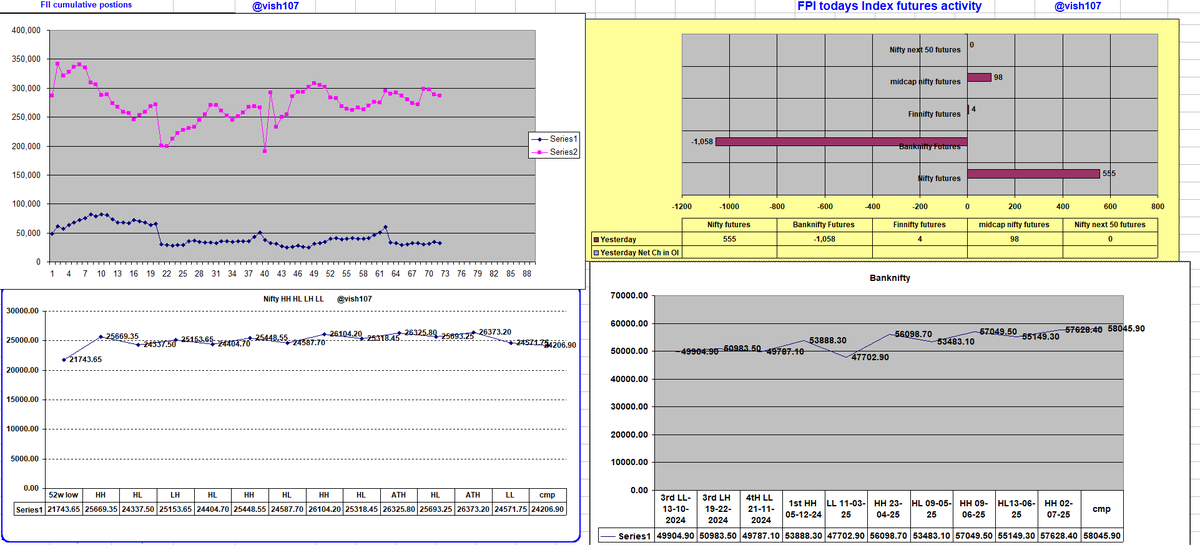Click the LL column header in Nifty table
Image resolution: width=1200 pixels, height=545 pixels.
(x=510, y=495)
